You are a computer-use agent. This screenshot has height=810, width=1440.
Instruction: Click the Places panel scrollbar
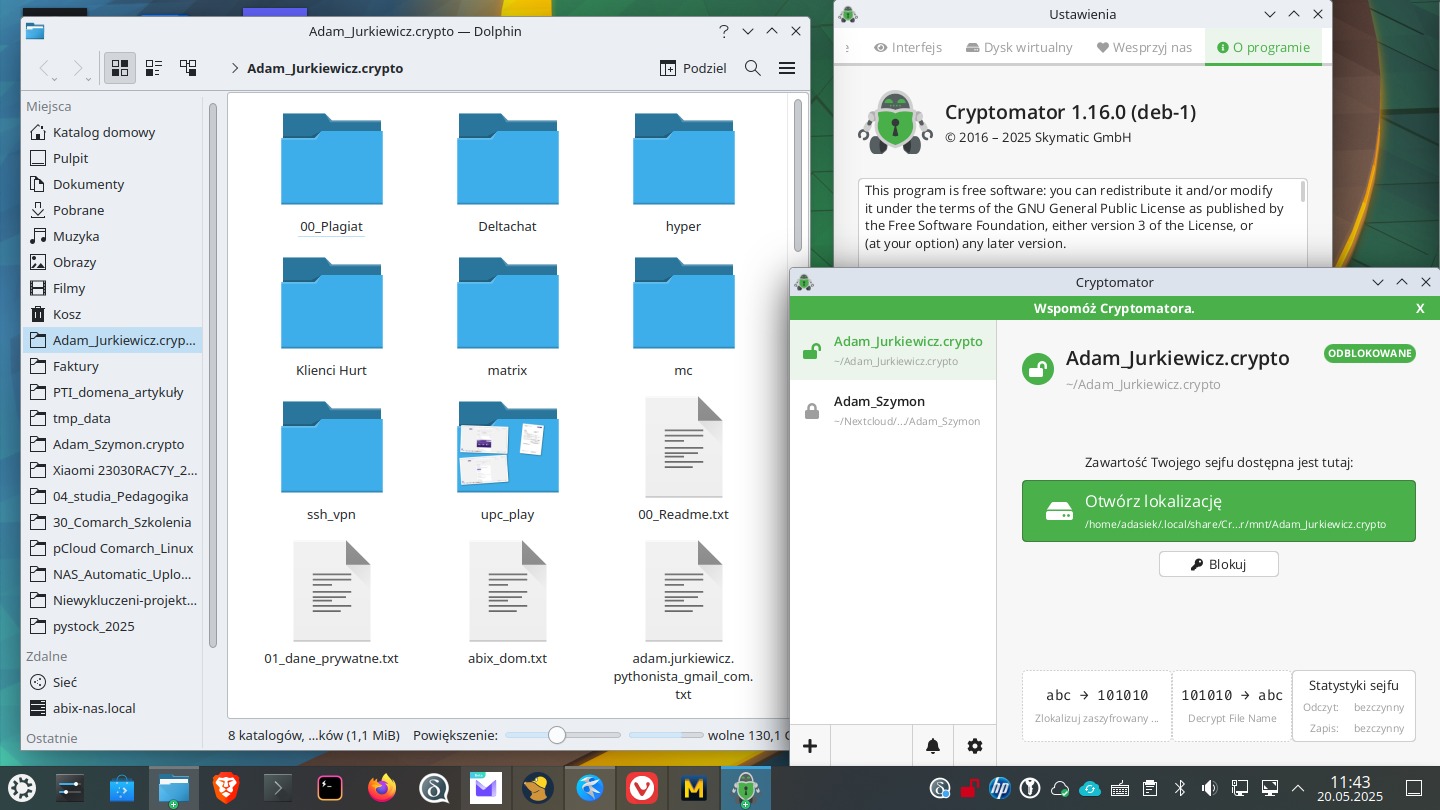(212, 375)
